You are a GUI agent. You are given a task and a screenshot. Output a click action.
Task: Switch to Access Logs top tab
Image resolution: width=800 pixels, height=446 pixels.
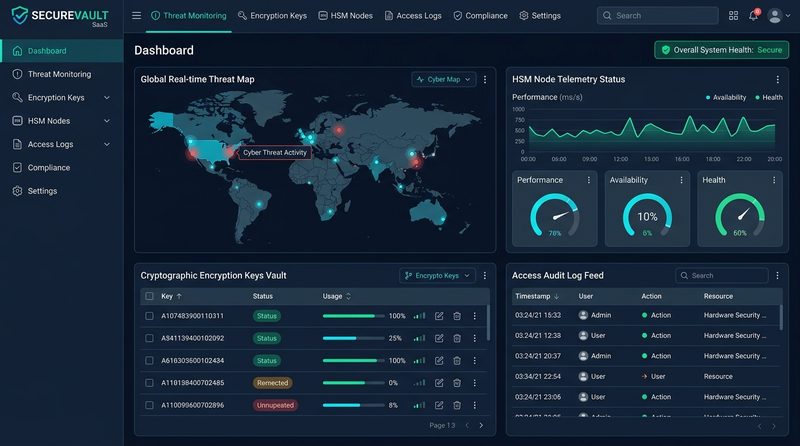tap(413, 16)
